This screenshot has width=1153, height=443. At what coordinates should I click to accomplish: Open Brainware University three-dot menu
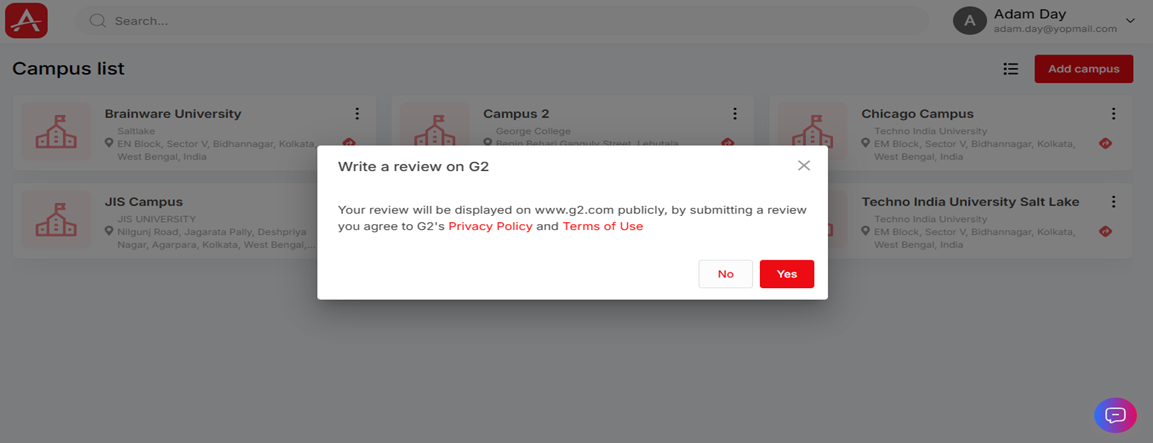click(x=357, y=113)
